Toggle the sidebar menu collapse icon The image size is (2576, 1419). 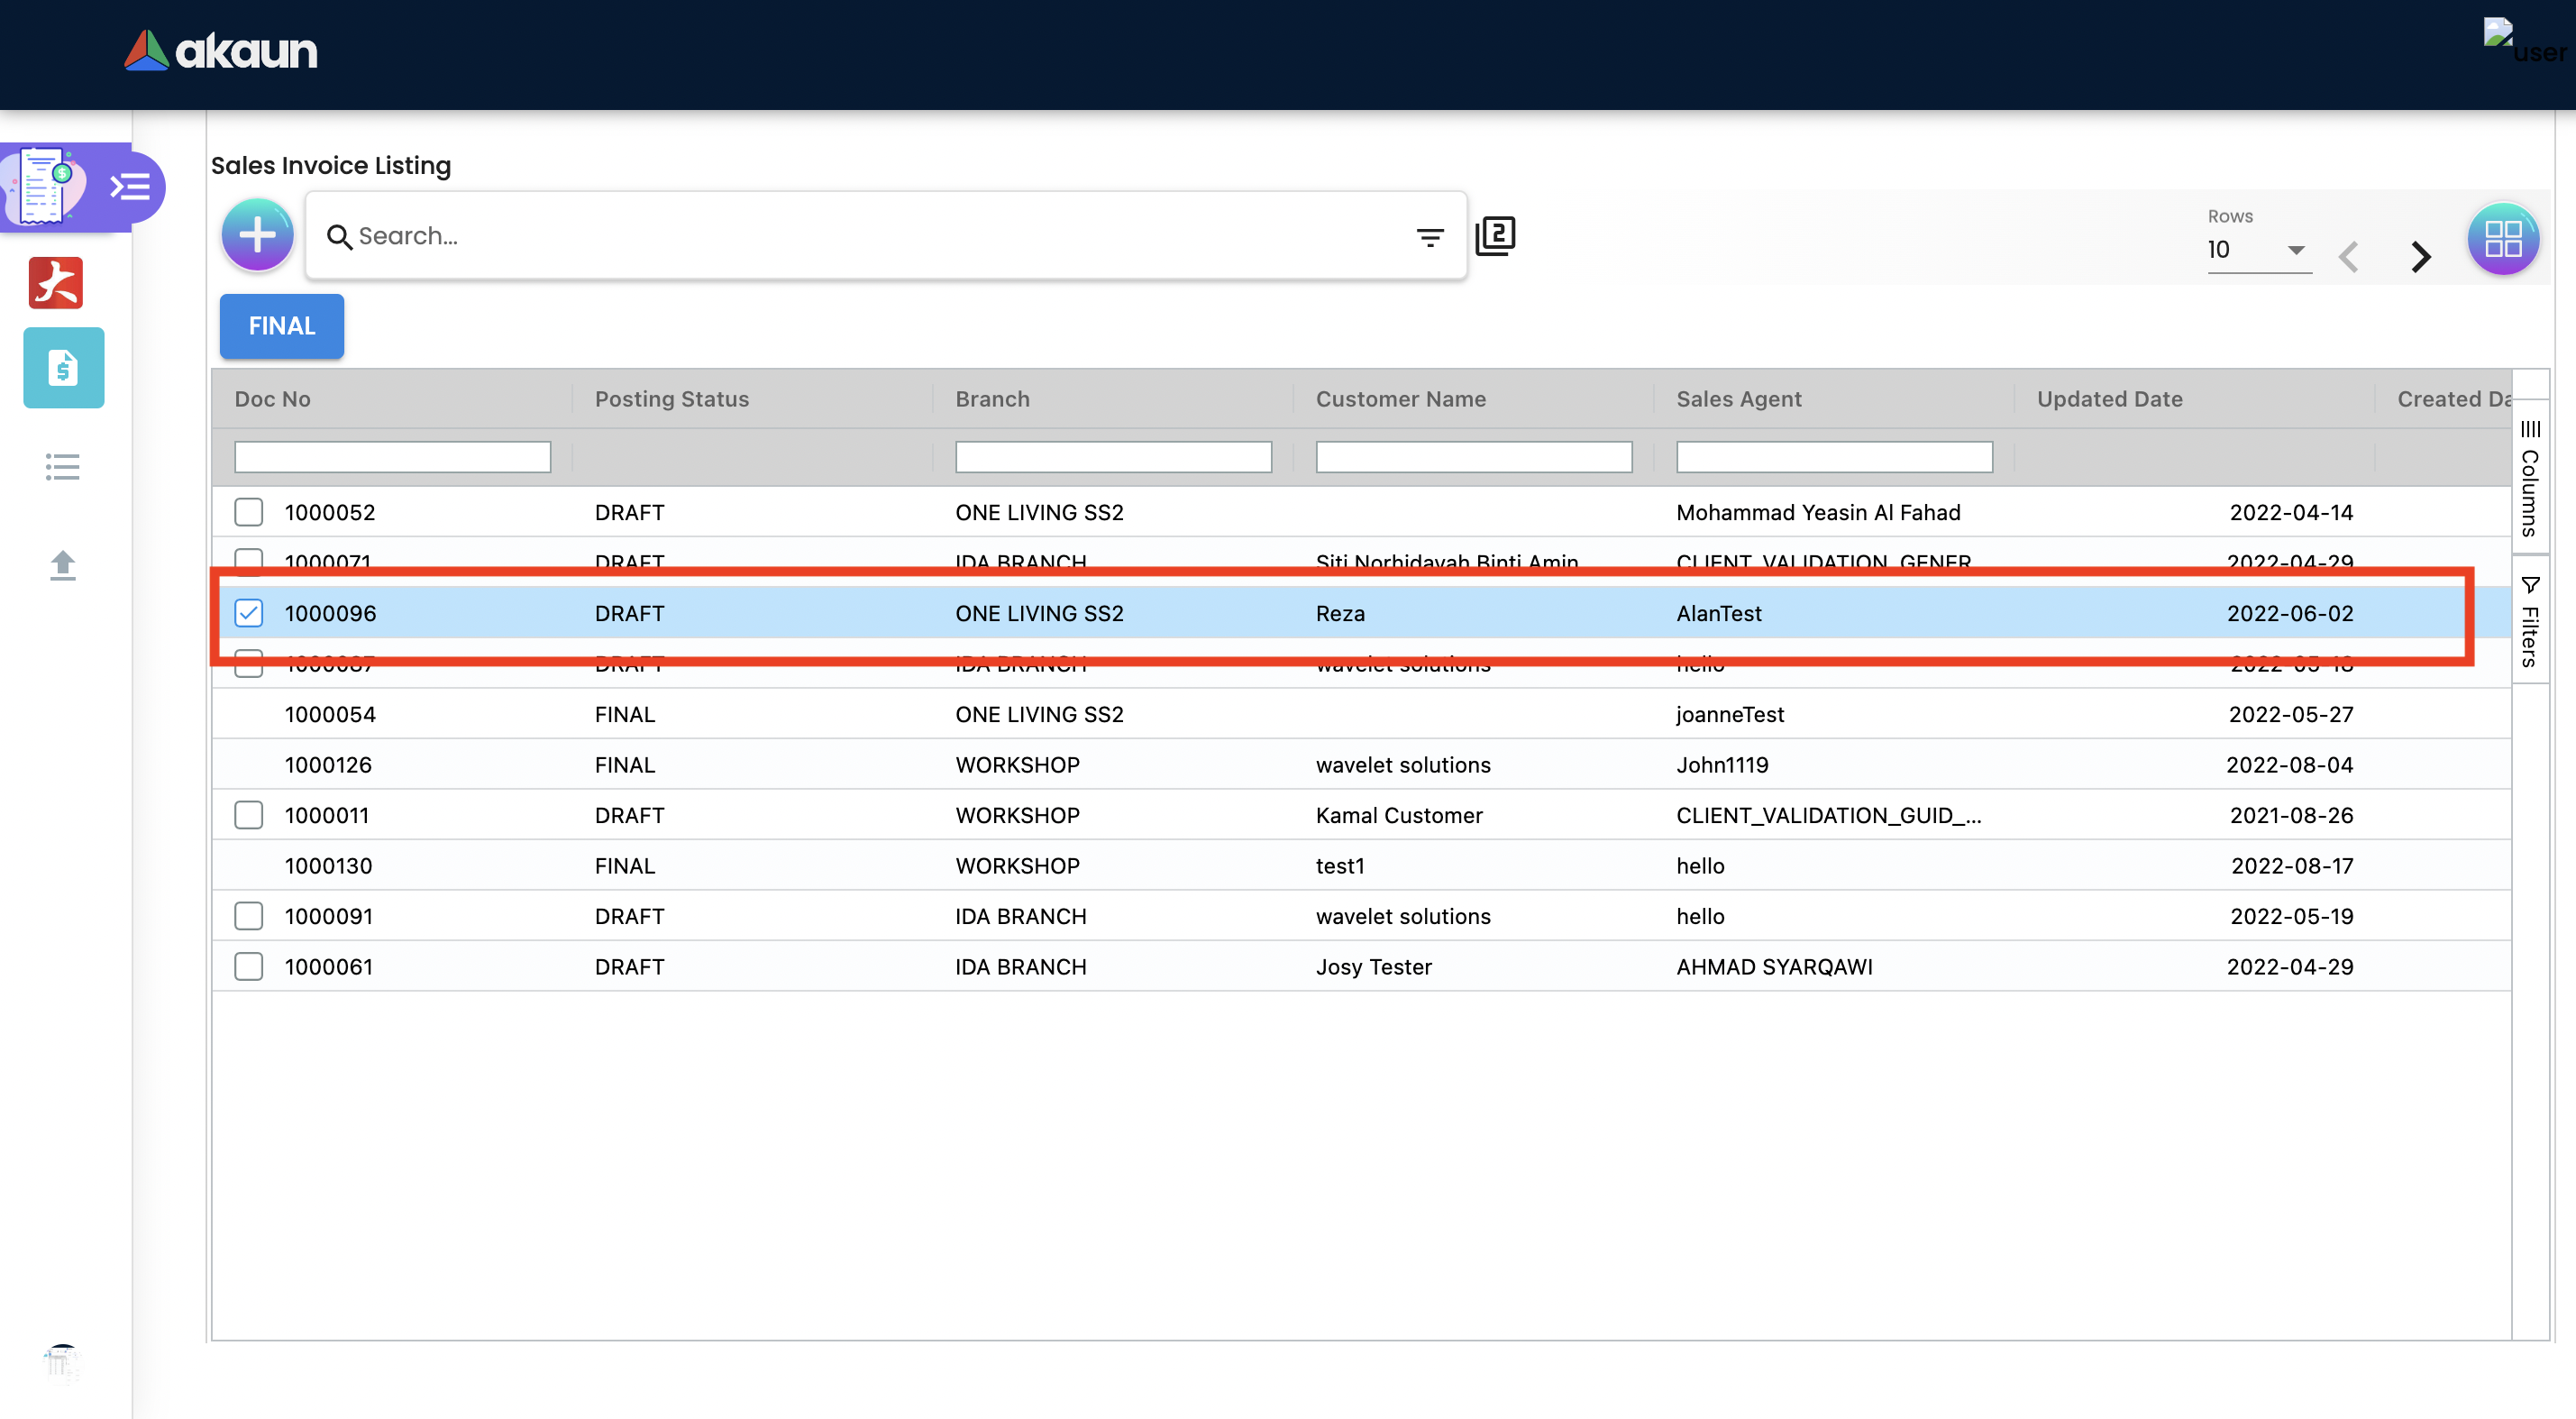(x=131, y=187)
